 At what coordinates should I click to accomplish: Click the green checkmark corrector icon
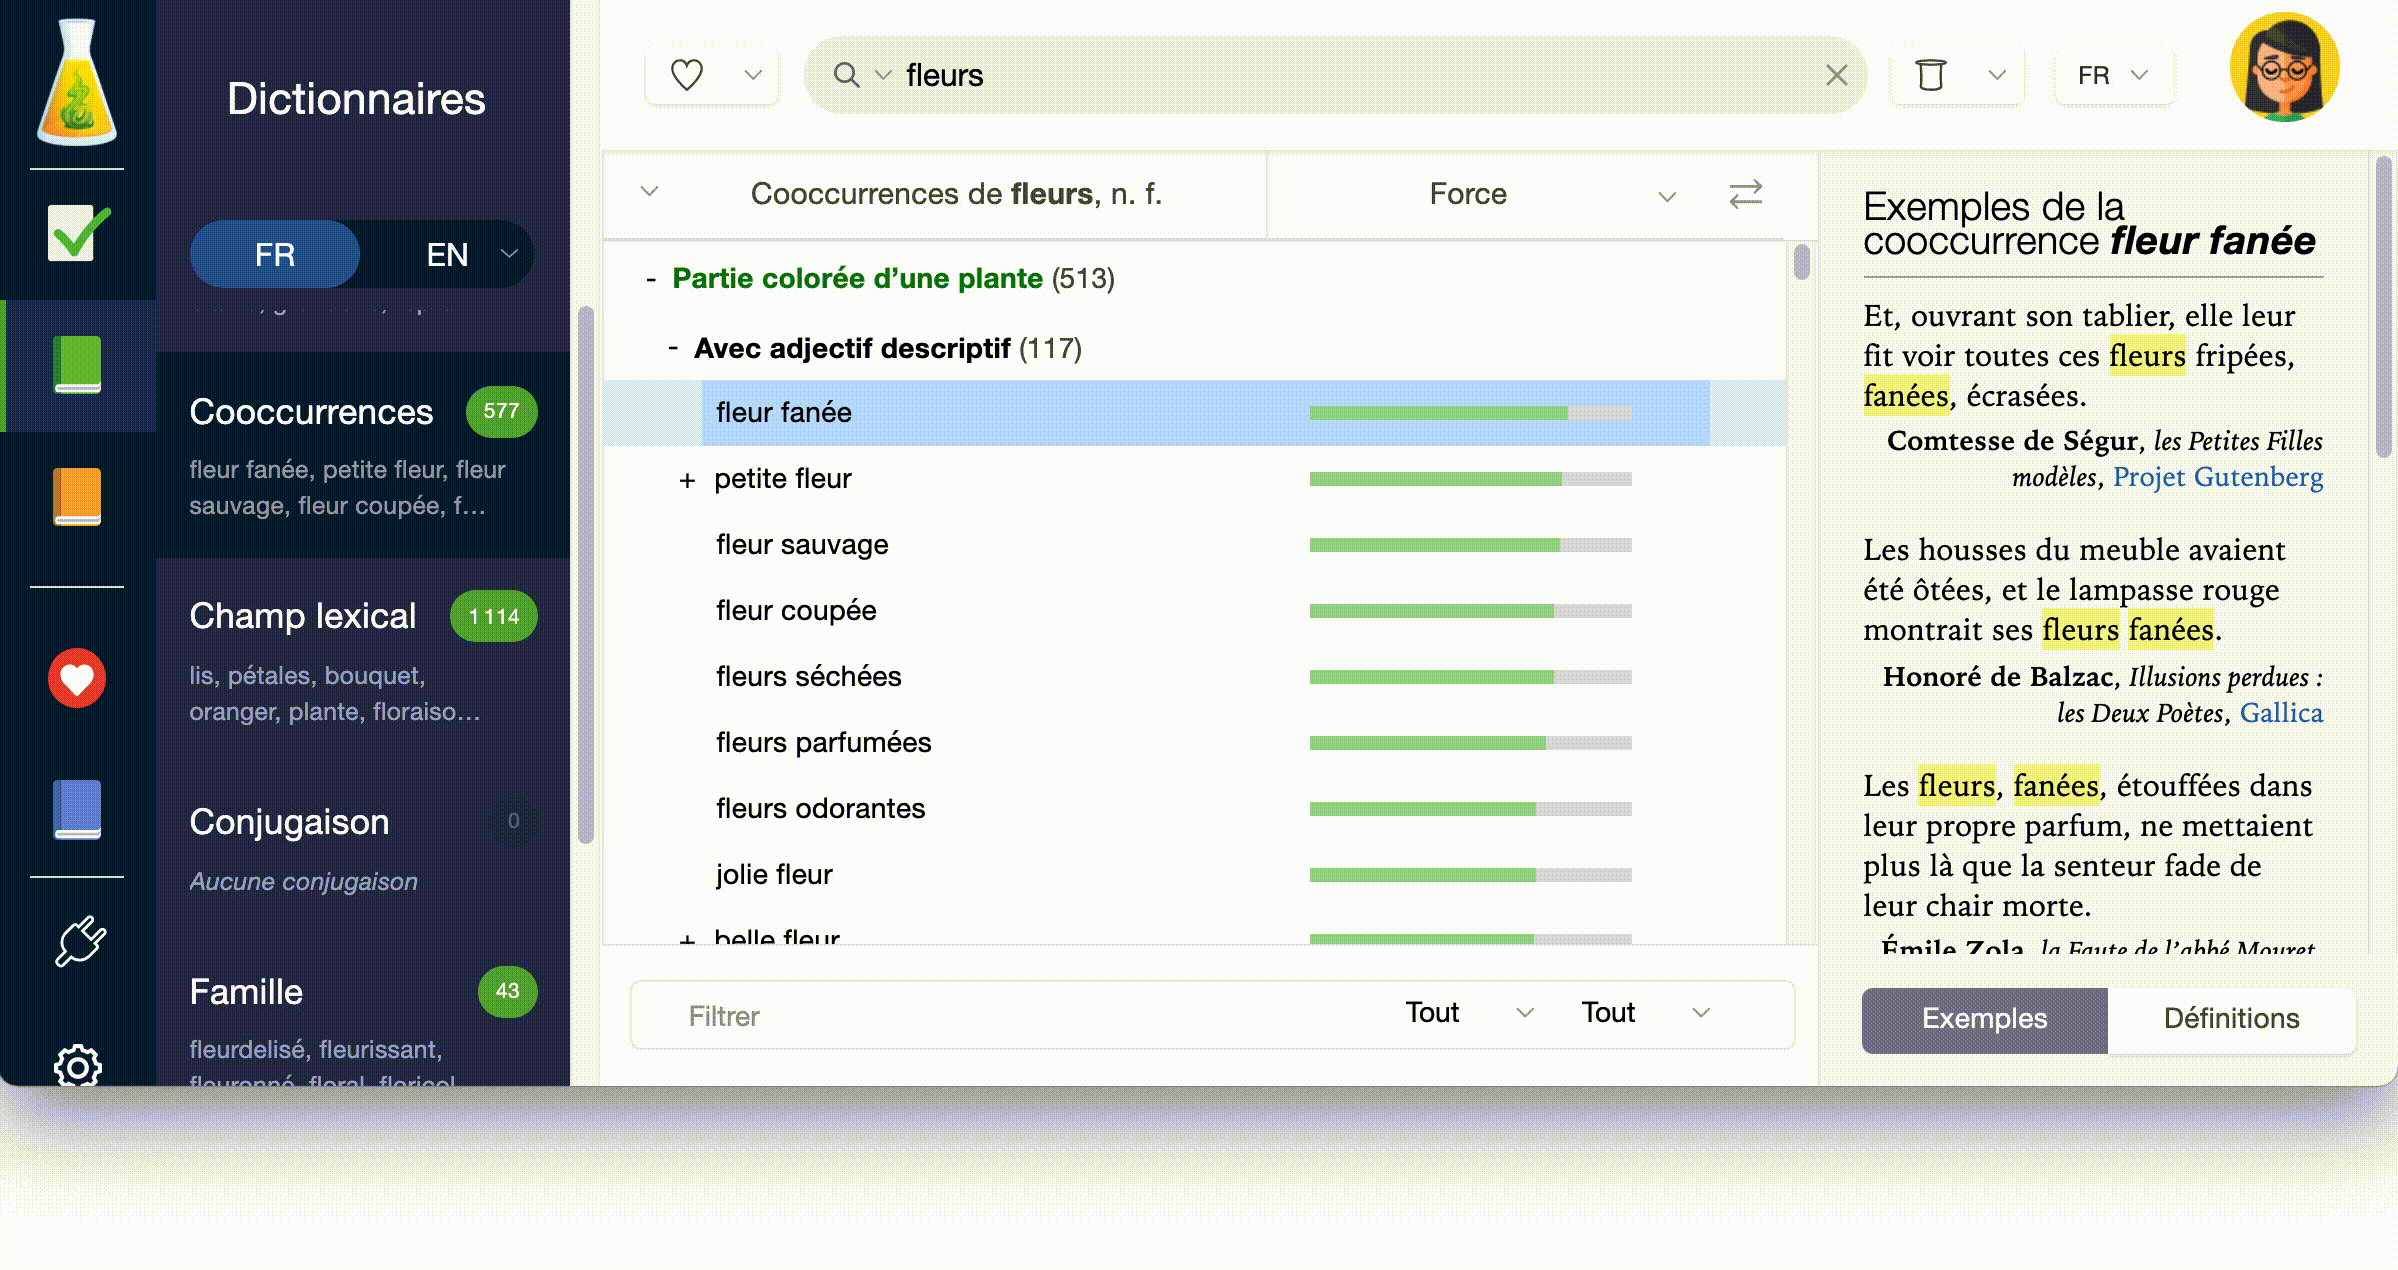(x=78, y=233)
